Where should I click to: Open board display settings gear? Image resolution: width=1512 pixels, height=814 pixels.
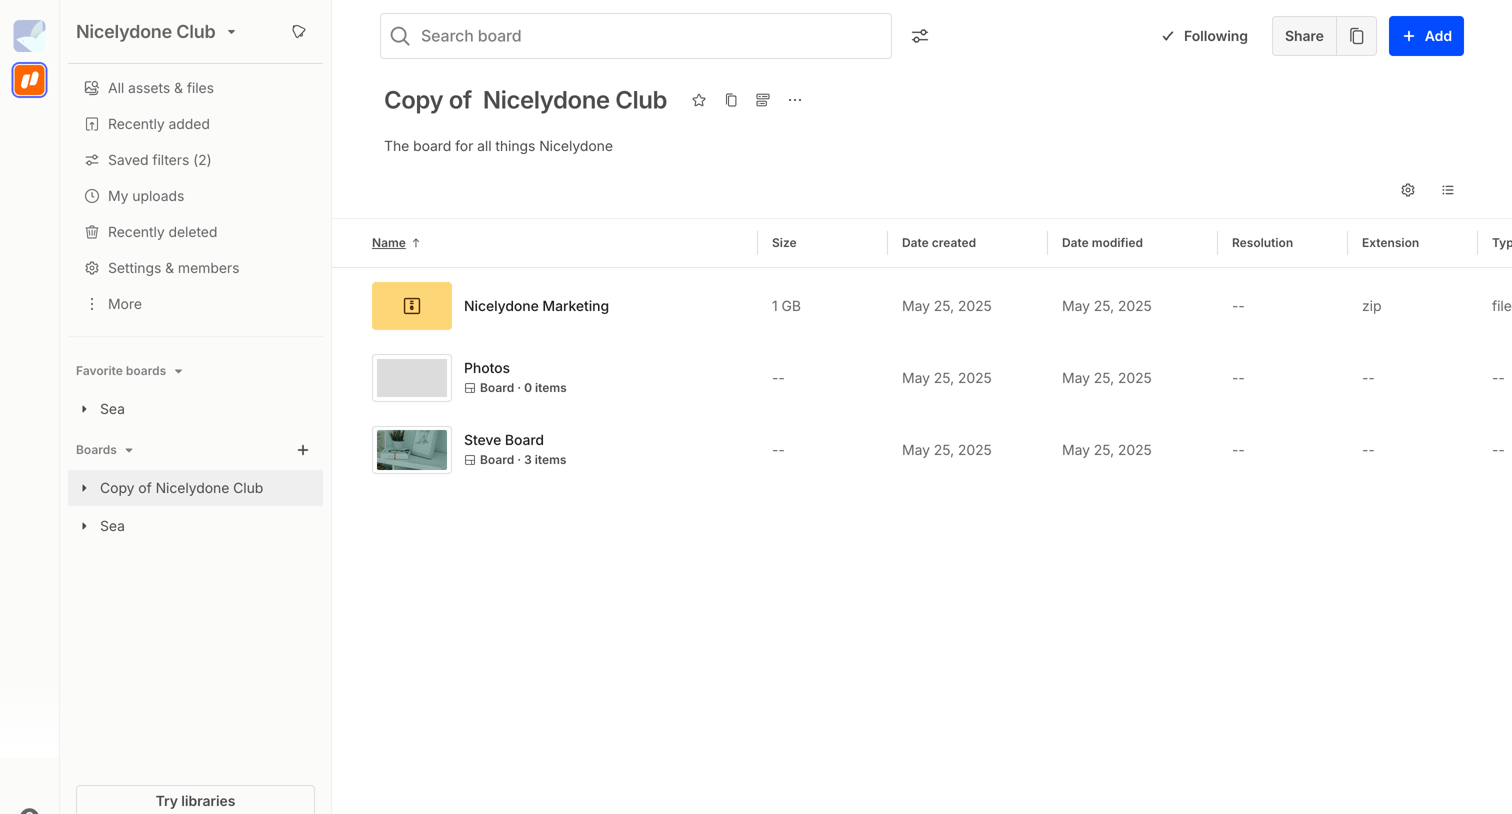(x=1408, y=190)
